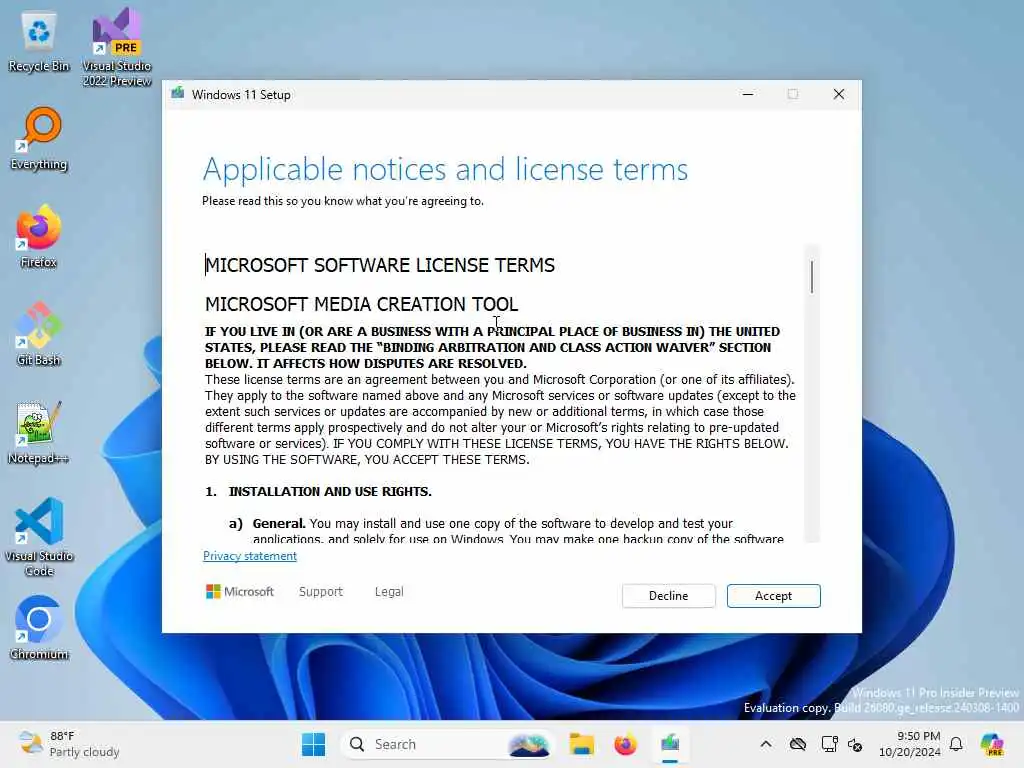Launch Chromium from the desktop
Screen dimensions: 1024x768
pos(39,628)
